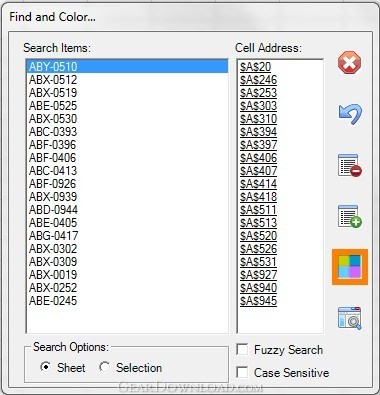
Task: Select the Sheet radio option
Action: point(46,367)
